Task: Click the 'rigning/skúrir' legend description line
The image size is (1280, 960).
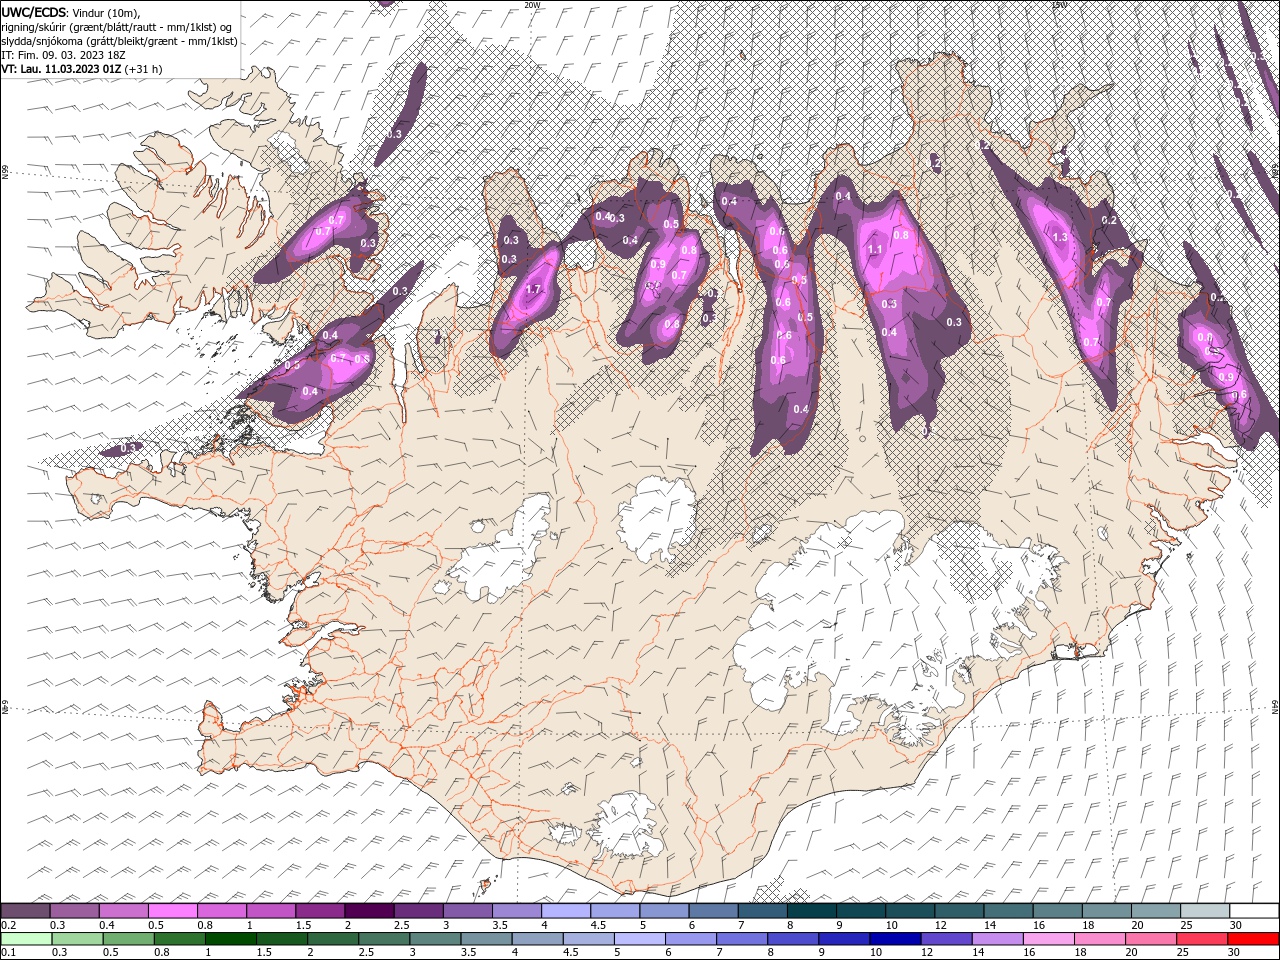Action: (117, 27)
